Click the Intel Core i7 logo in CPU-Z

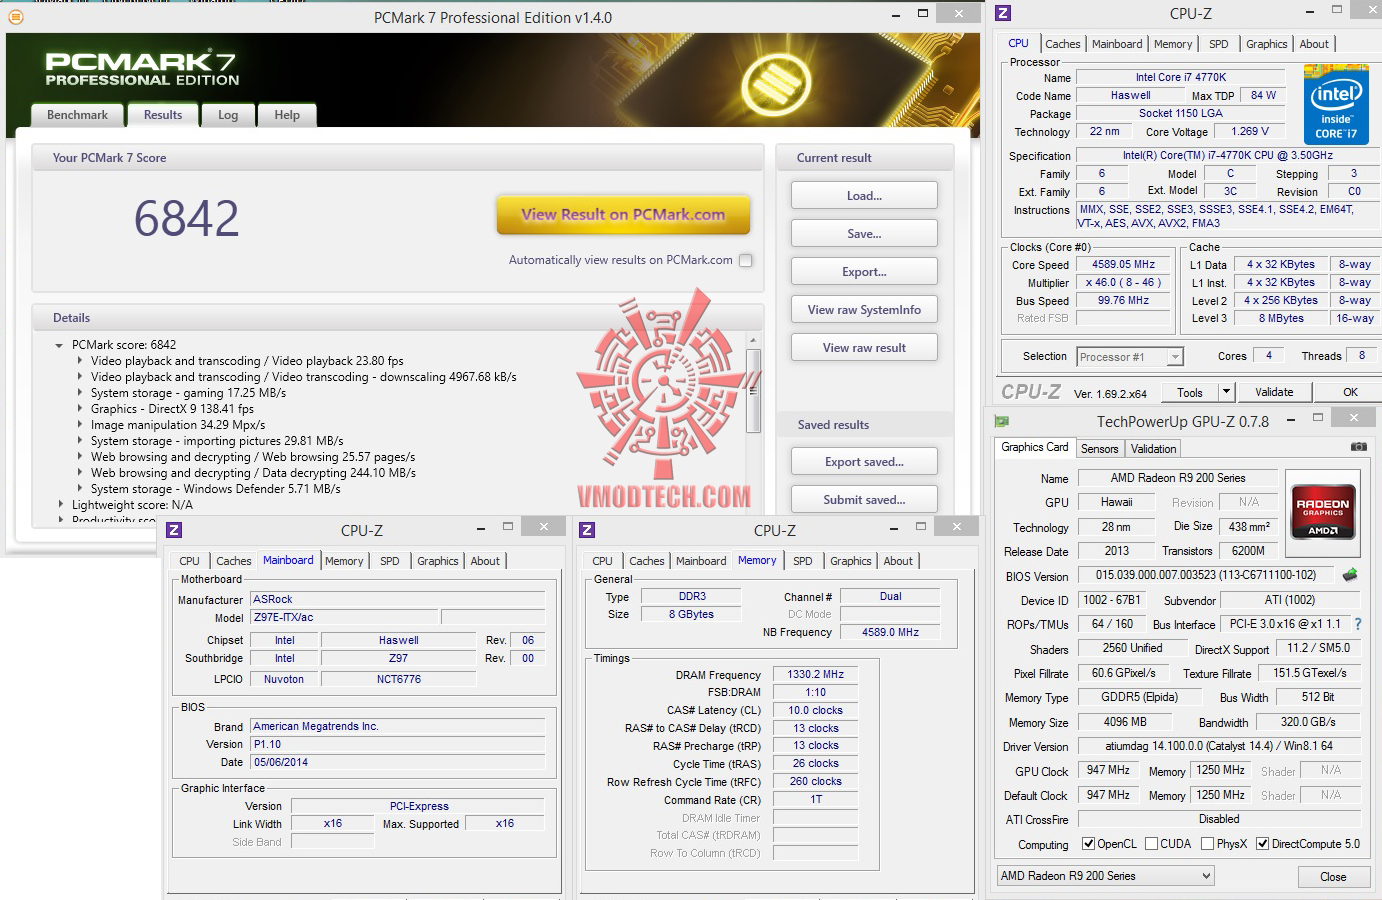(x=1336, y=104)
